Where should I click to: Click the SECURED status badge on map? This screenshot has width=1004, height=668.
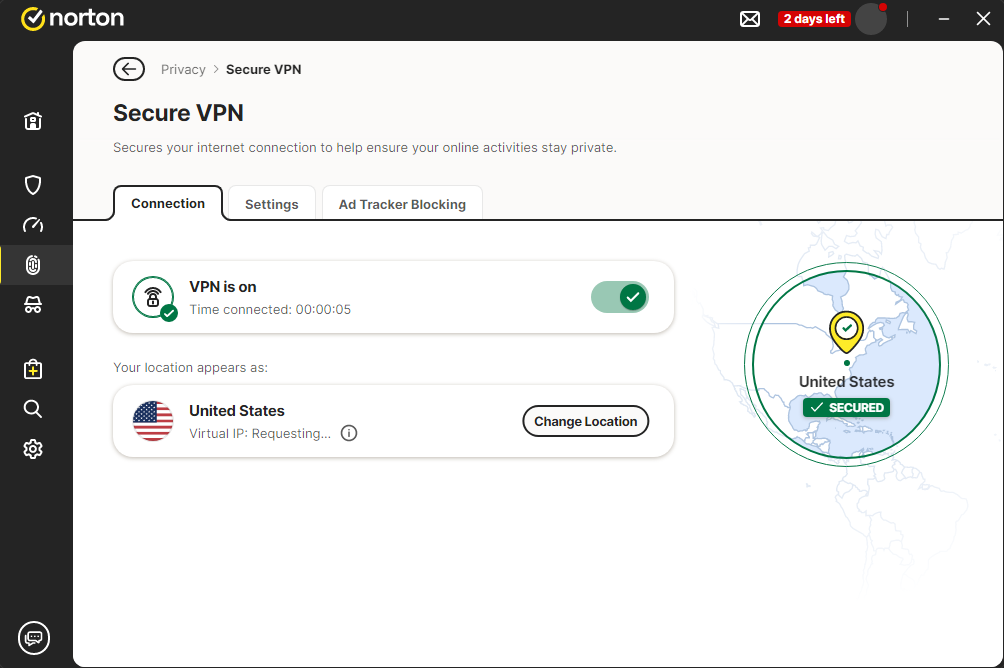846,407
